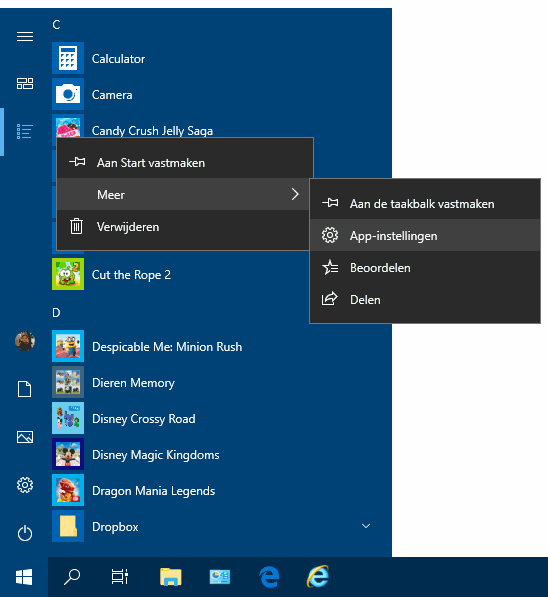The image size is (548, 597).
Task: Click the Despicable Me Minion Rush icon
Action: (68, 346)
